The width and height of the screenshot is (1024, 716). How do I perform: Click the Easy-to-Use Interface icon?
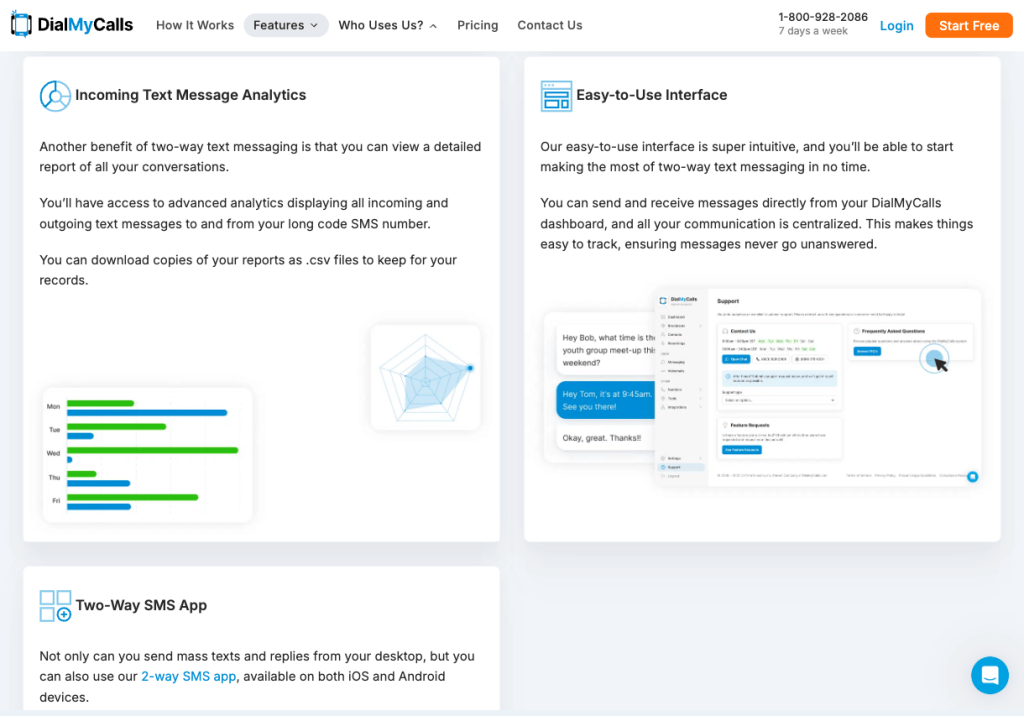coord(556,96)
